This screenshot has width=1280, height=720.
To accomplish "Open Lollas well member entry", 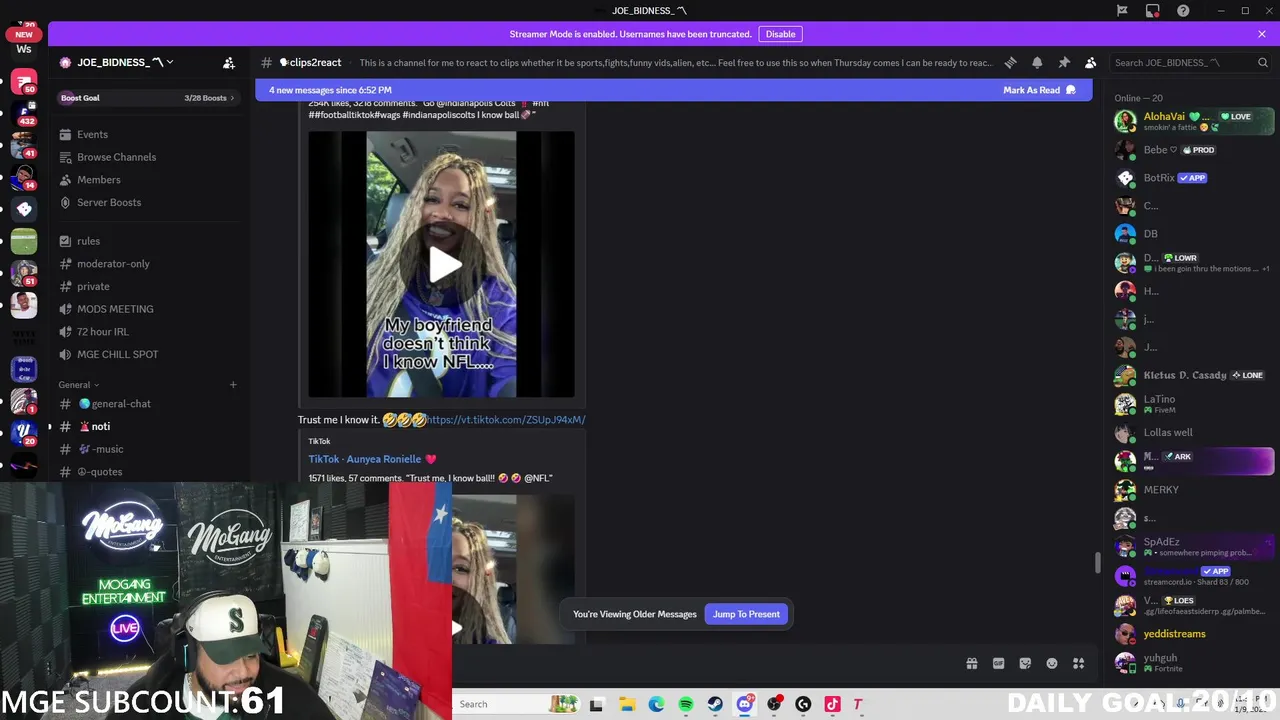I will coord(1193,432).
